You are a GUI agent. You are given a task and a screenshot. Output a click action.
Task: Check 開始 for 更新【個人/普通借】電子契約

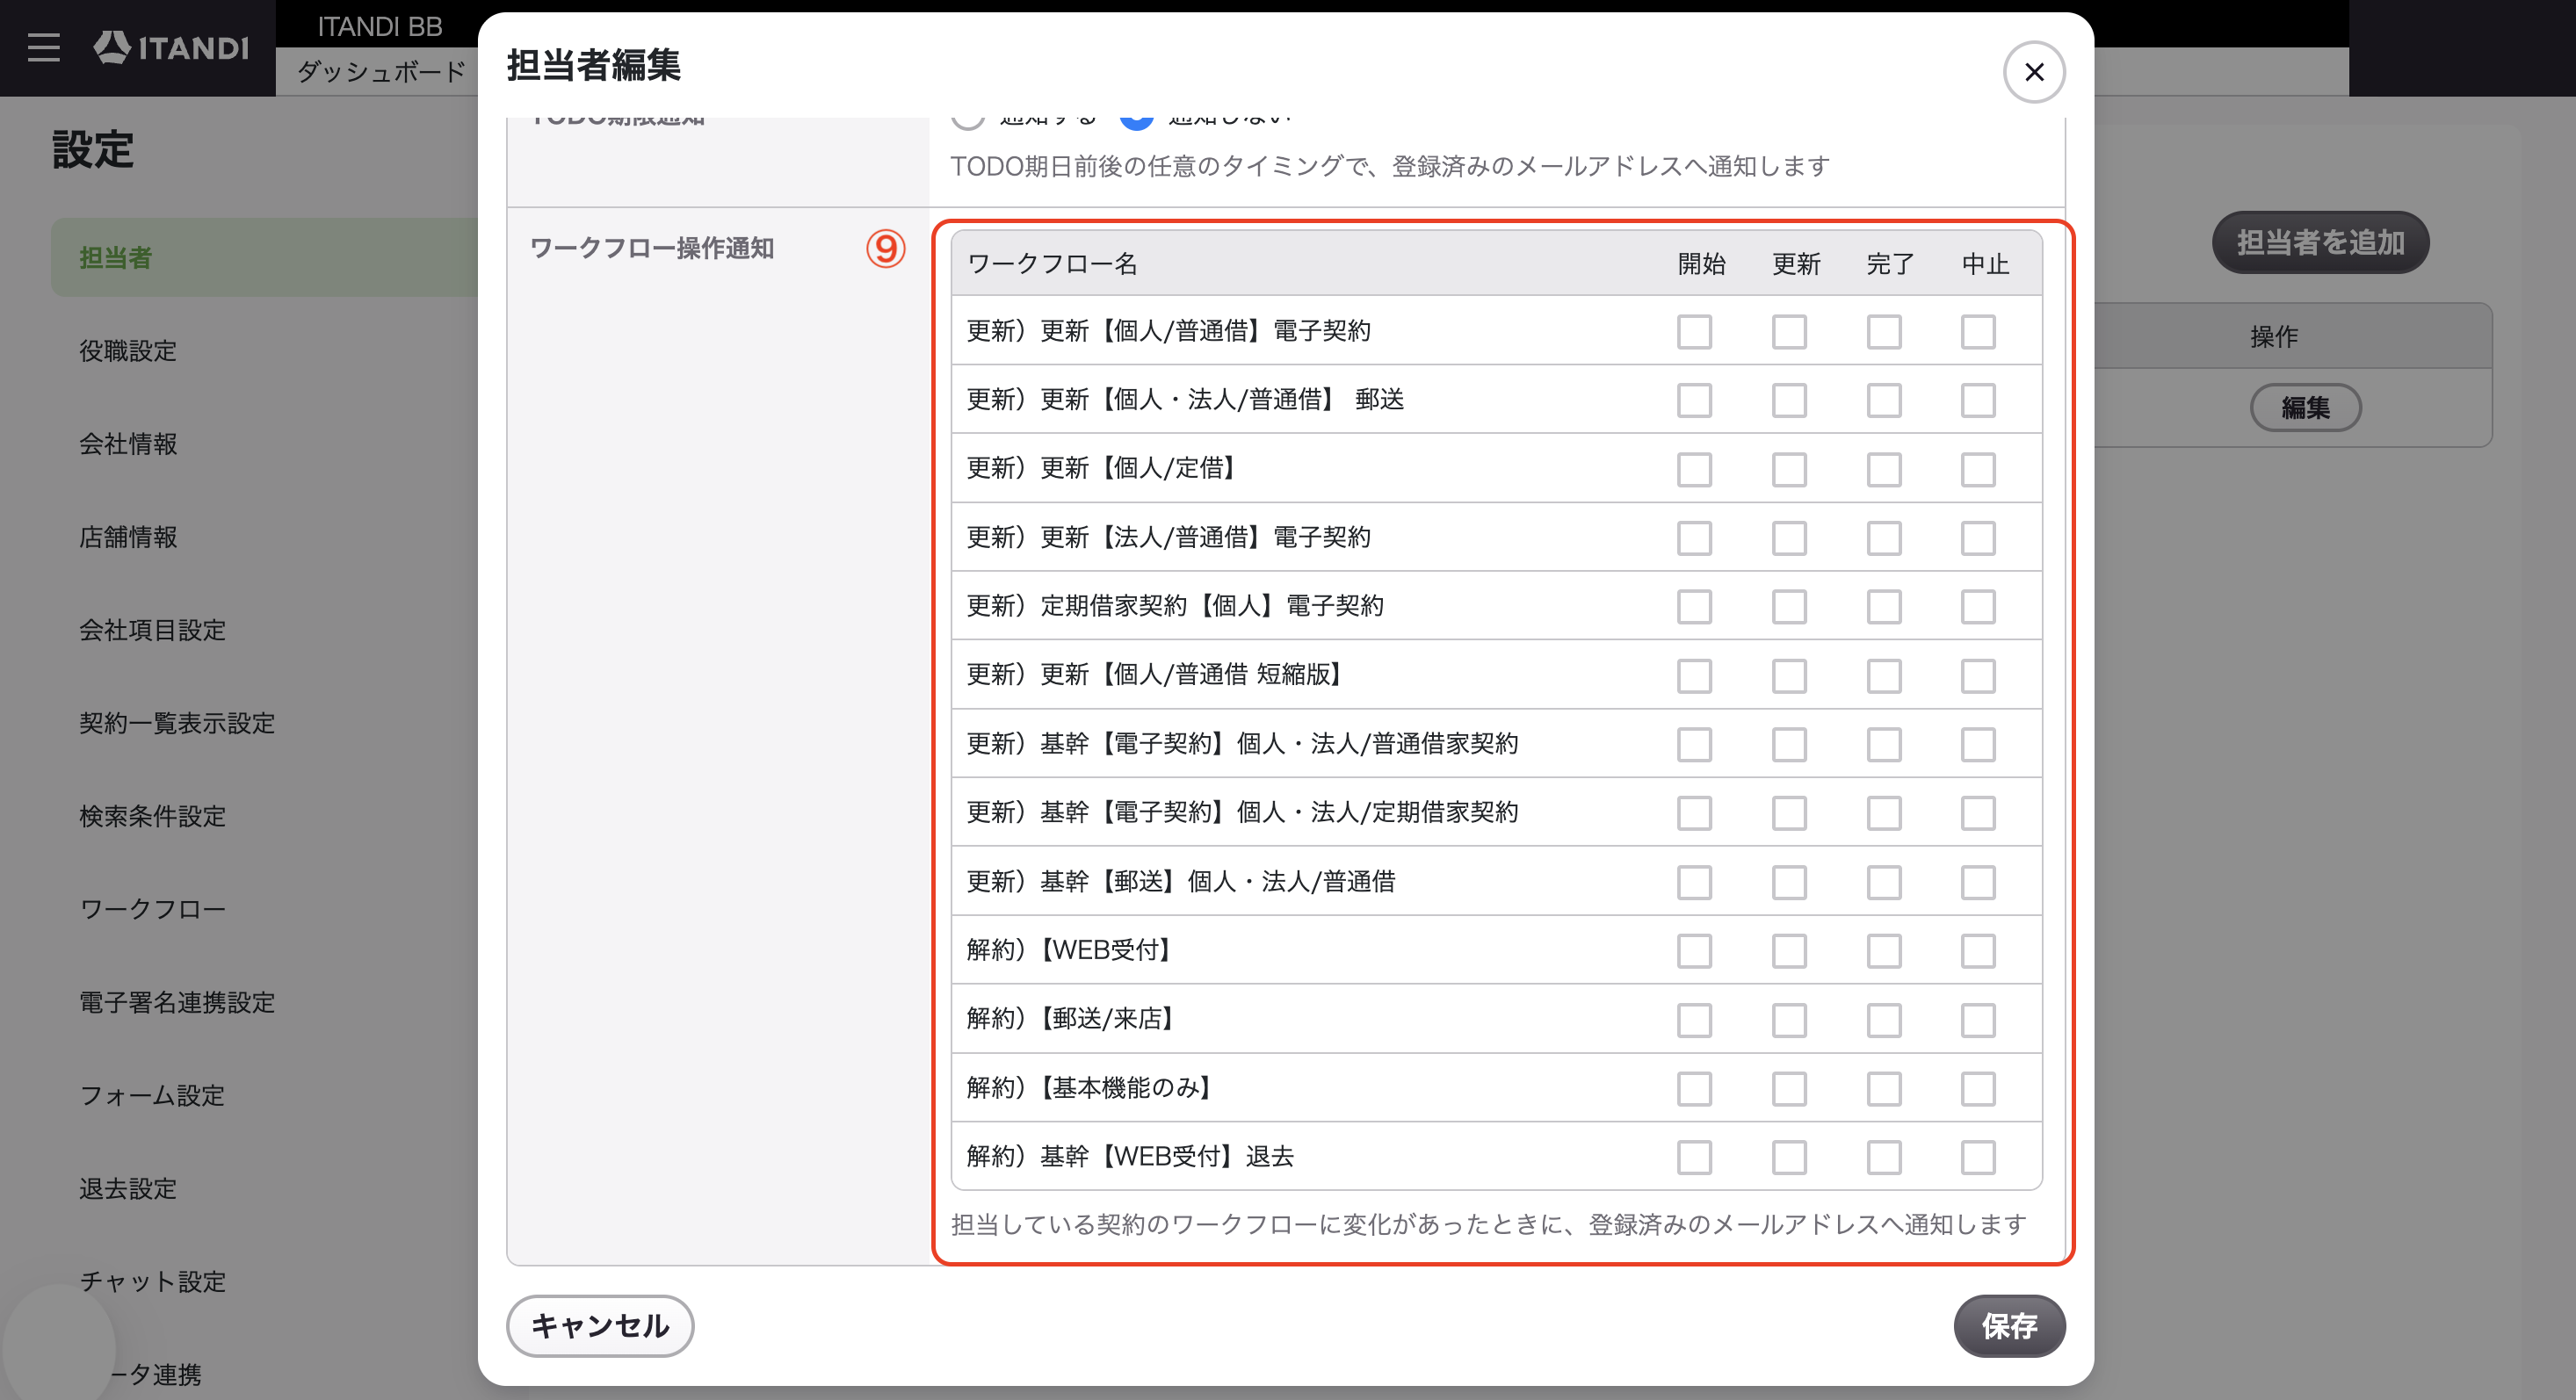click(x=1694, y=331)
